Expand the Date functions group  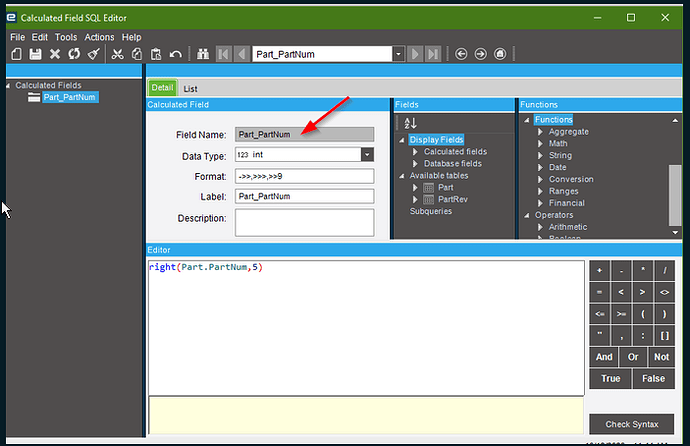540,167
